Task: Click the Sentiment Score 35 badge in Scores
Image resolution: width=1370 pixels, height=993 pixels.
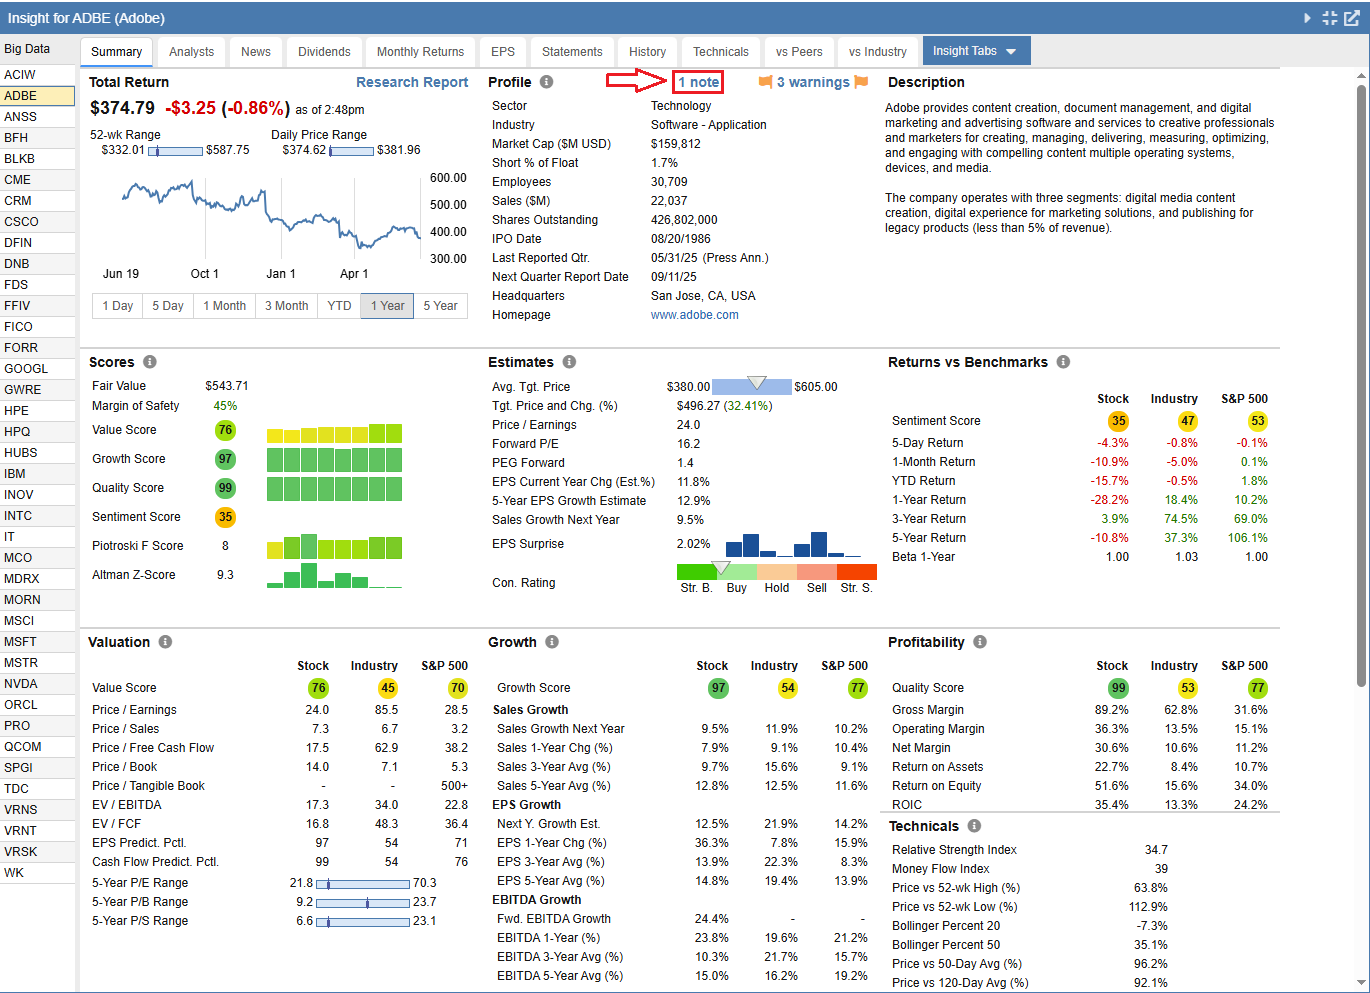Action: click(225, 517)
